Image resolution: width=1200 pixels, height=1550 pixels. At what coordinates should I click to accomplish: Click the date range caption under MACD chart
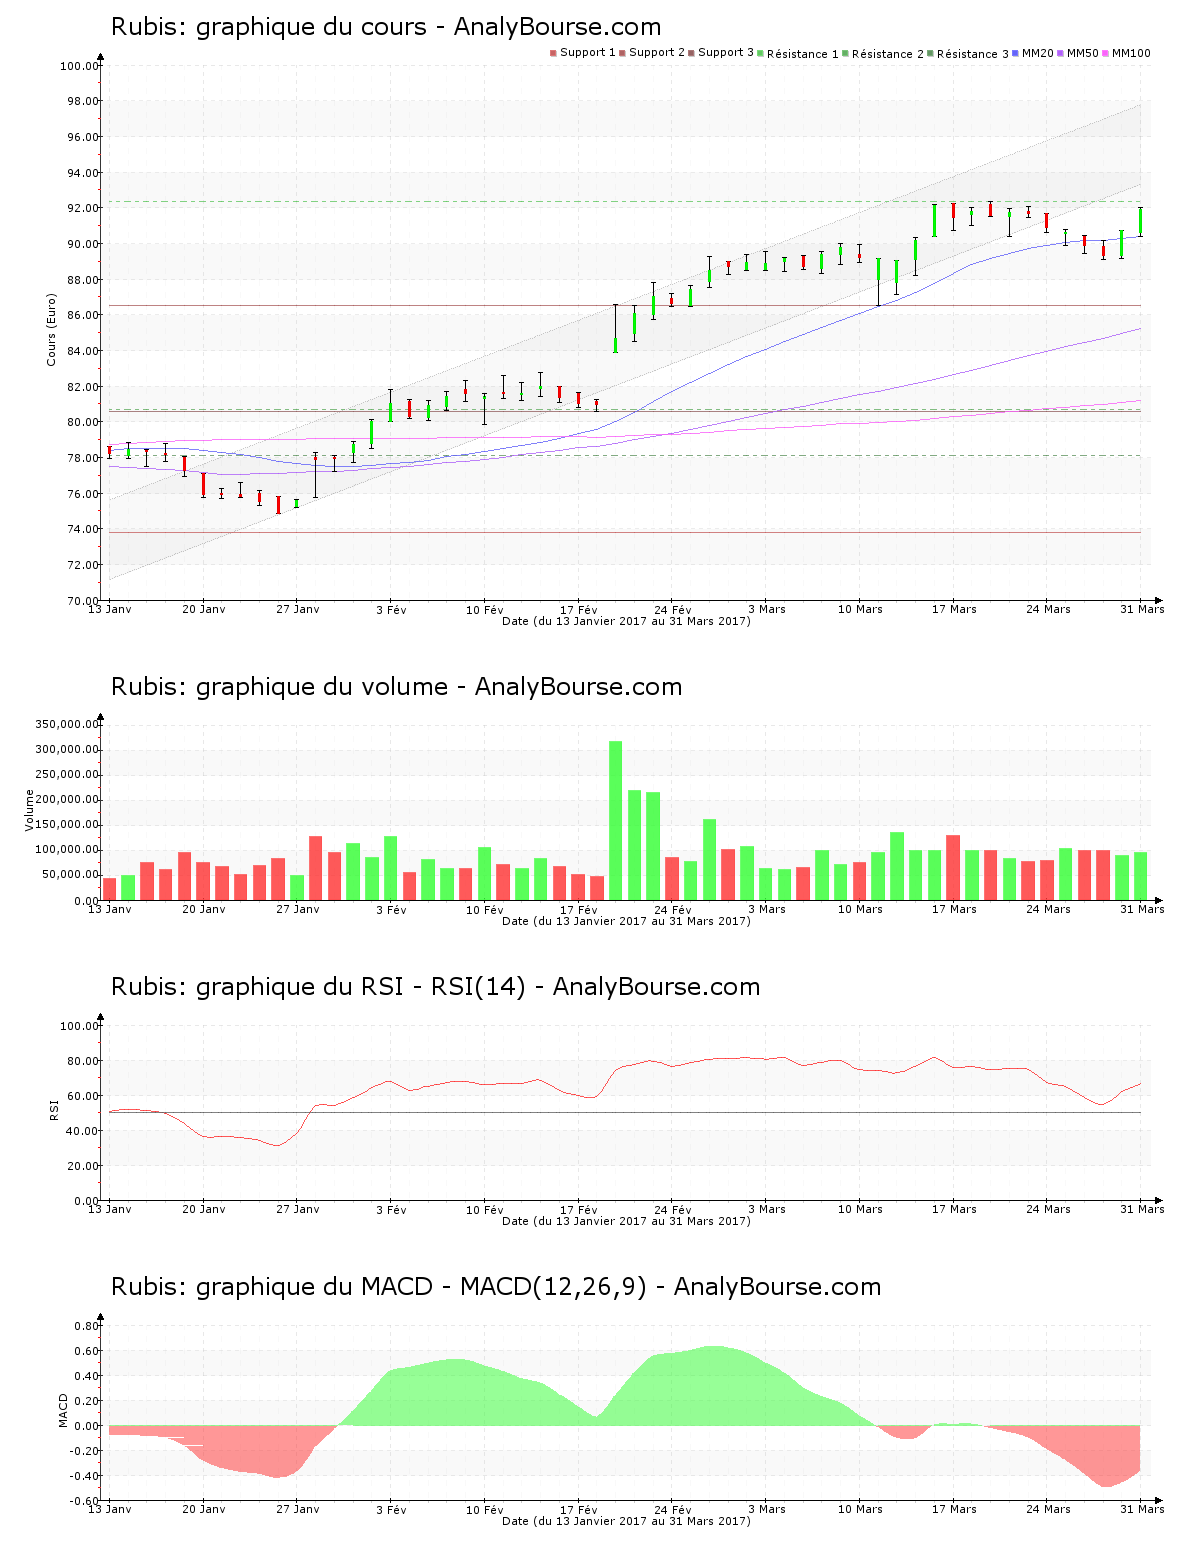tap(626, 1521)
